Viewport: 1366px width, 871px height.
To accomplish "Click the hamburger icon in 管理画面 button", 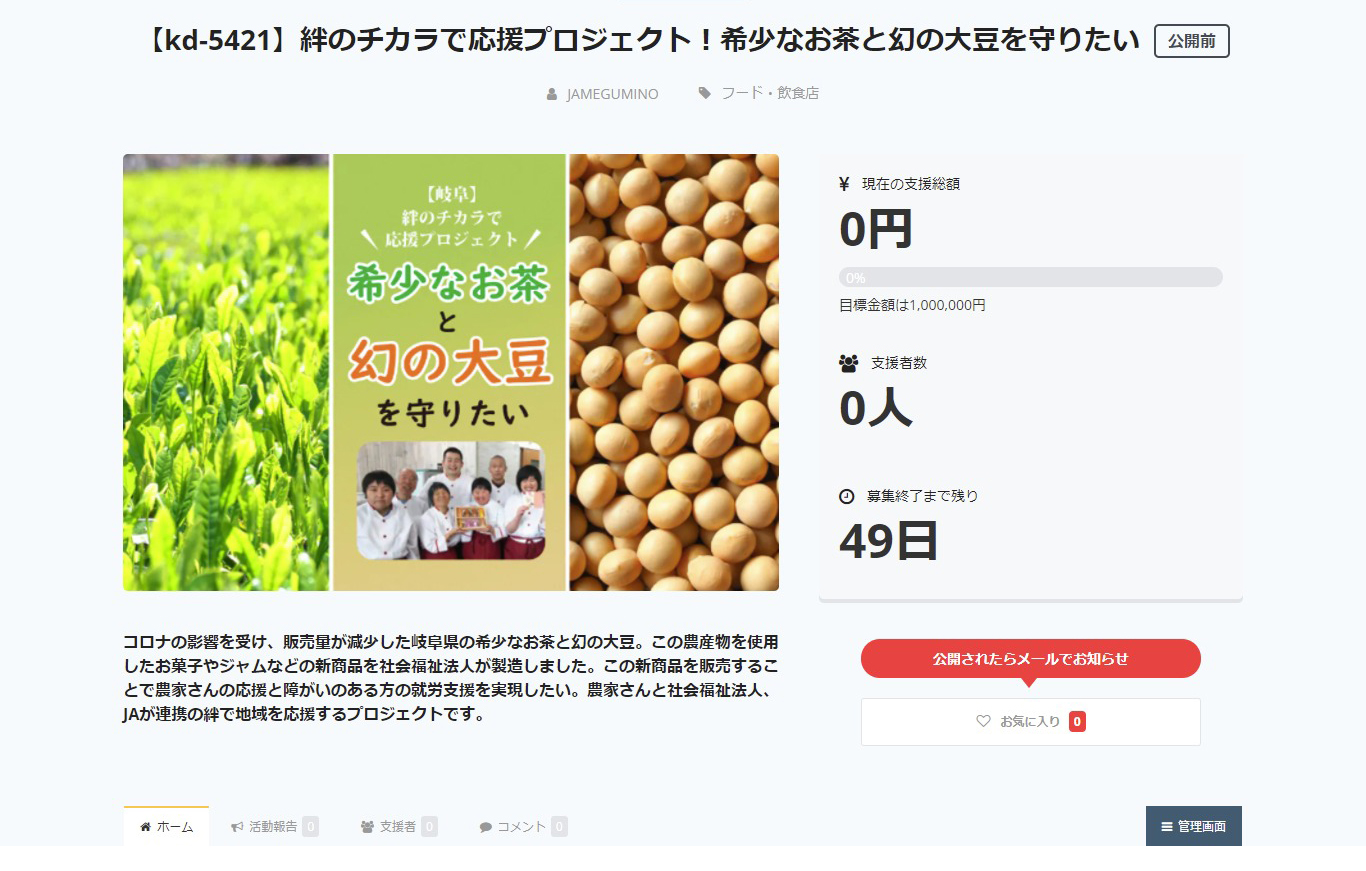I will click(1167, 827).
